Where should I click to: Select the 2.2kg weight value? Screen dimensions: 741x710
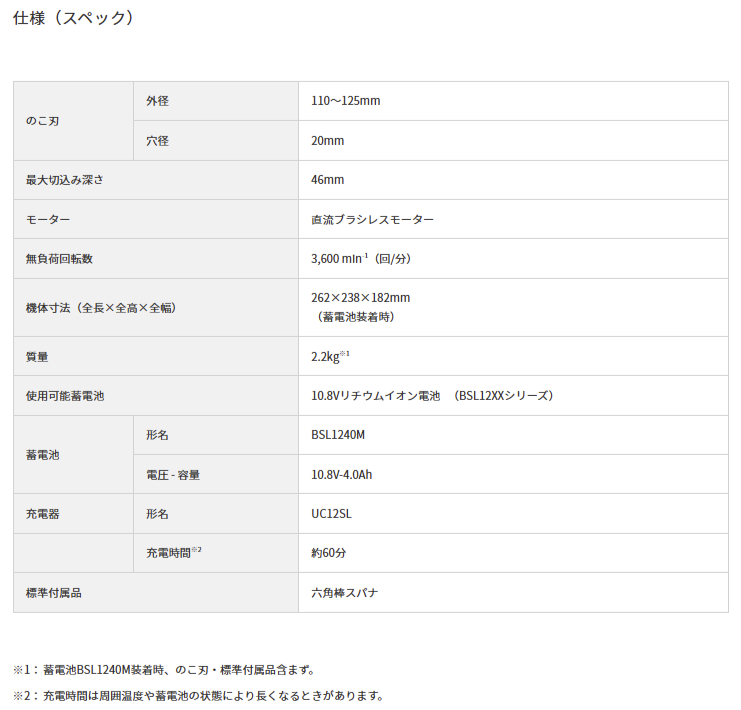point(330,356)
